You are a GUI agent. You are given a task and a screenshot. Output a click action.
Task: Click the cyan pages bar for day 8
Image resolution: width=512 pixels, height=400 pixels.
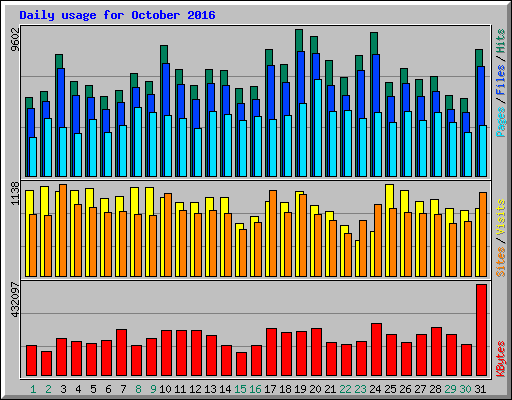(x=138, y=142)
